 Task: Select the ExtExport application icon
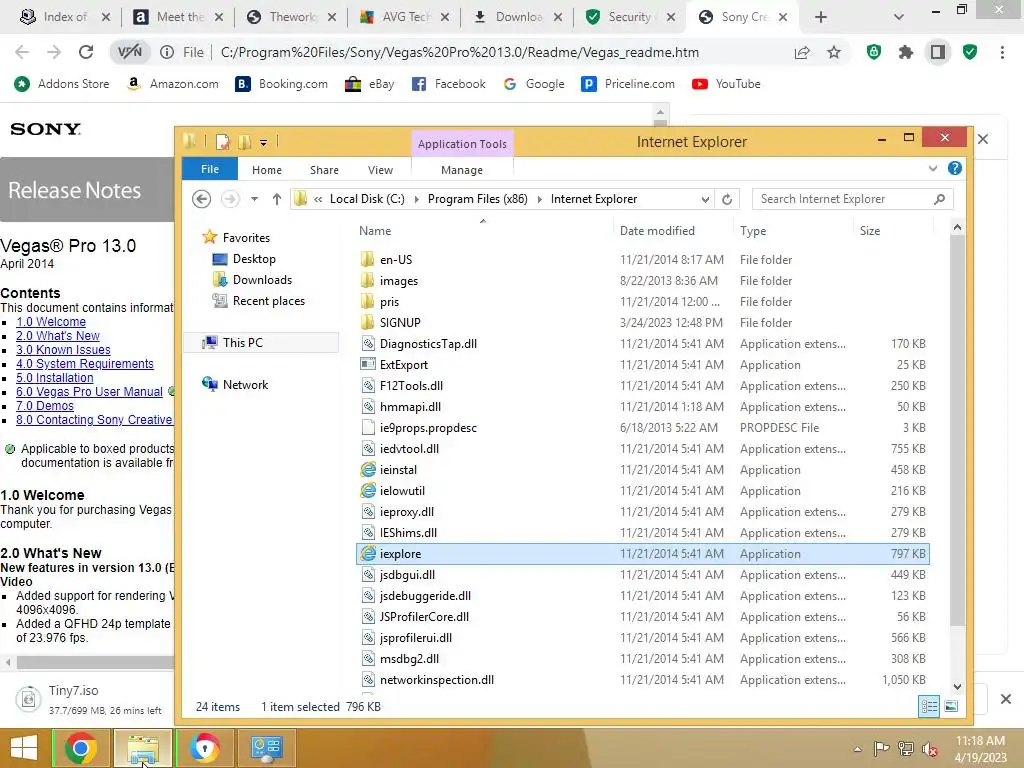coord(368,364)
